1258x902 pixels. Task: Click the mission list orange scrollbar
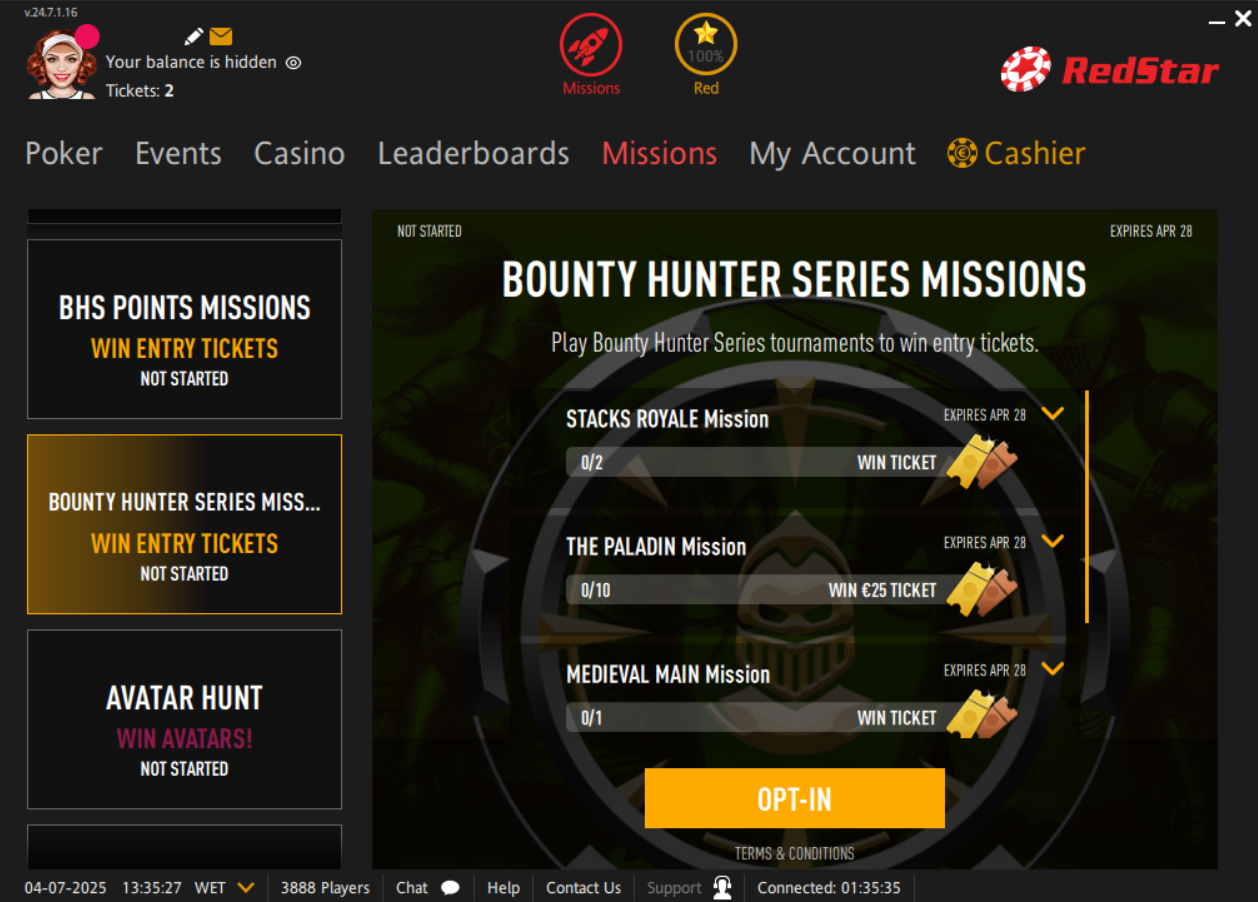pos(1087,506)
